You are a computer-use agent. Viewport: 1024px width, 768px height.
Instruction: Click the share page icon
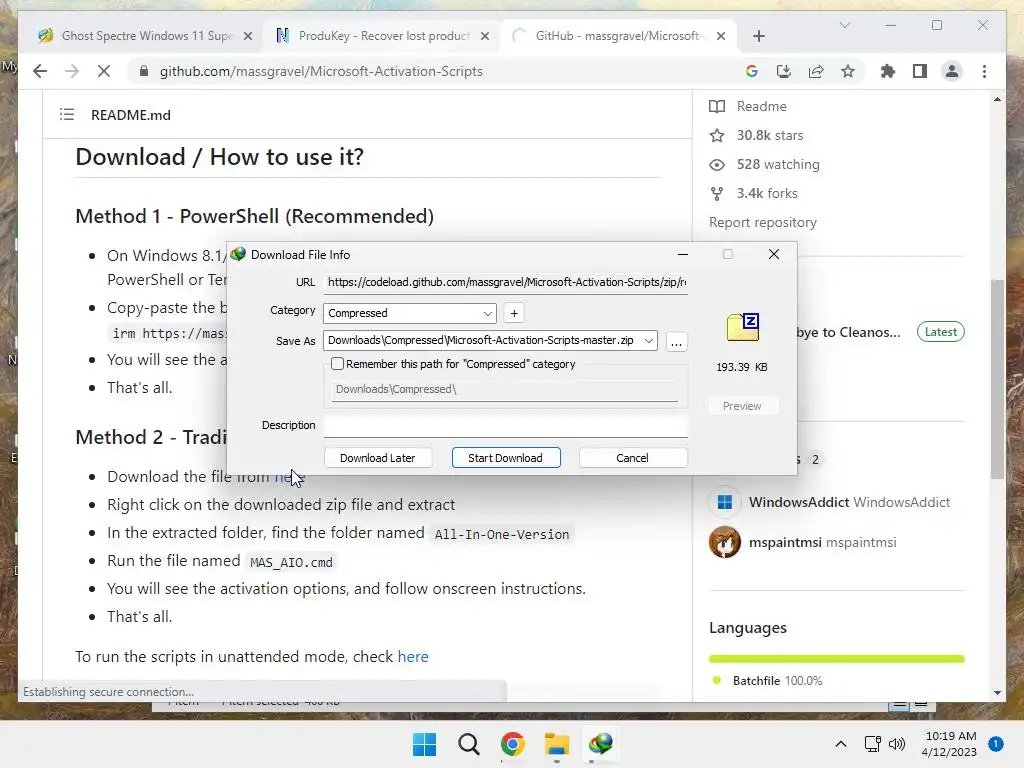[x=816, y=71]
